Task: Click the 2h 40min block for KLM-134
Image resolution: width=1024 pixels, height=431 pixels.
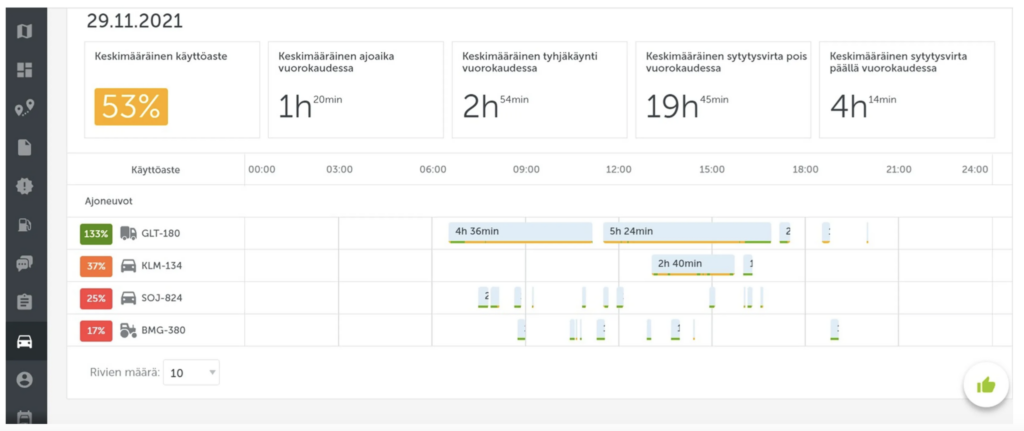Action: click(x=692, y=264)
